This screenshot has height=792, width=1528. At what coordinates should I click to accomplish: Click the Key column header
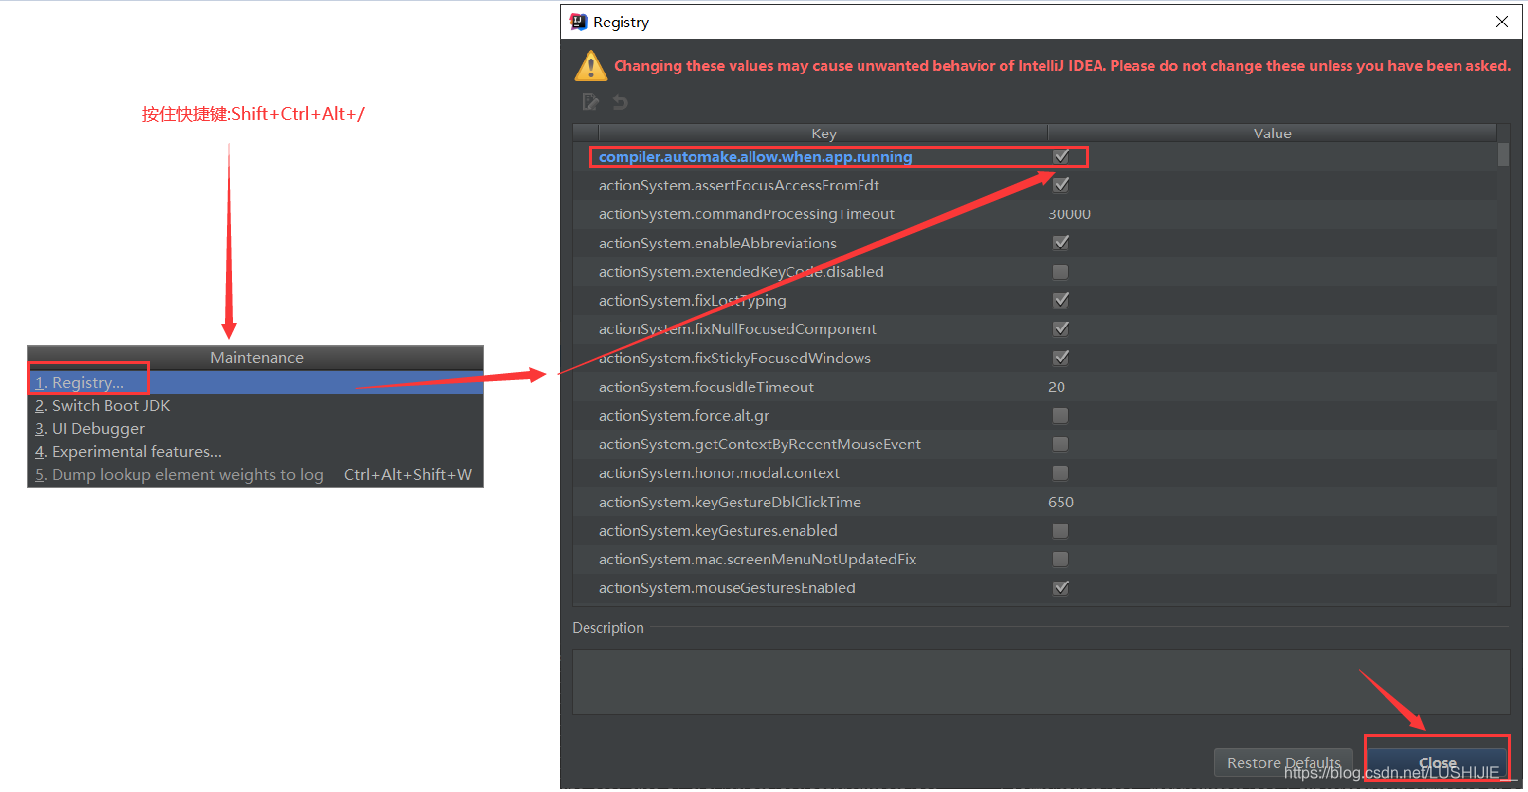[x=823, y=133]
